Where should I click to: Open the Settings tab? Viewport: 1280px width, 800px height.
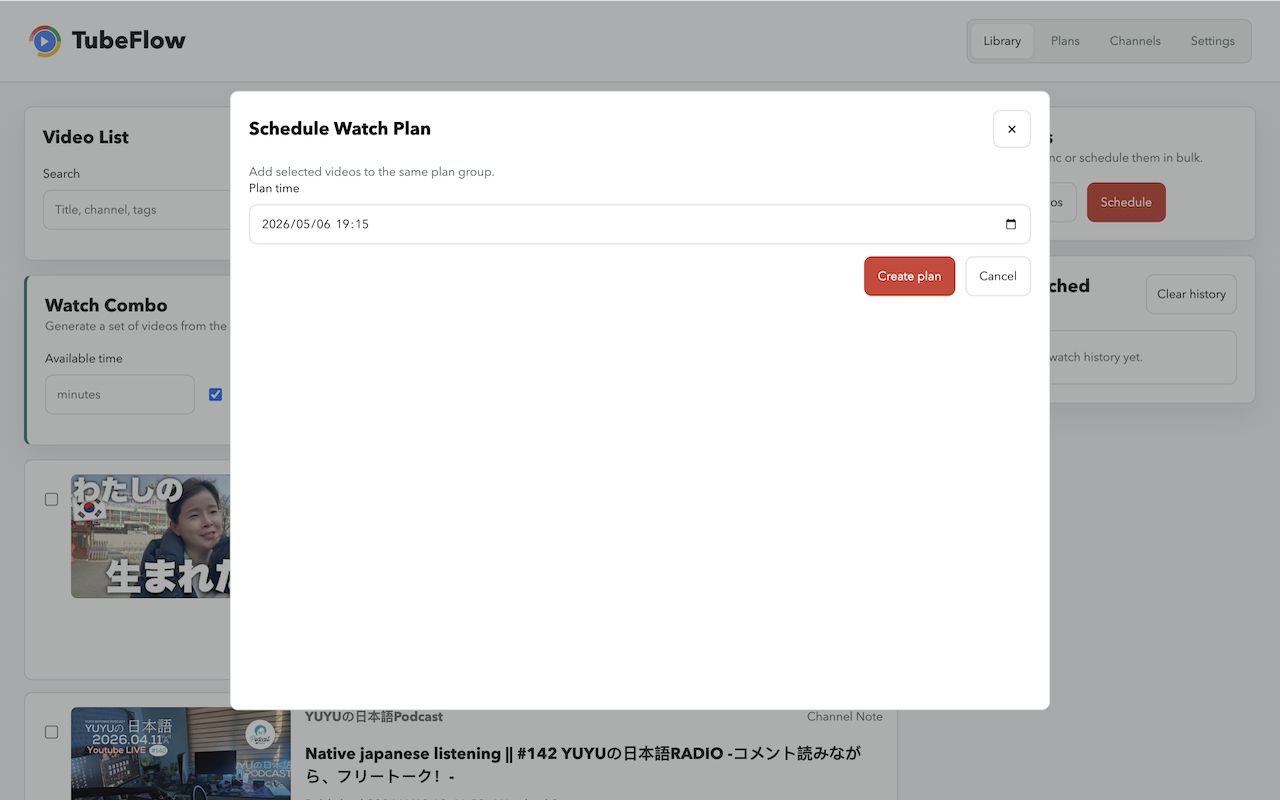[1212, 41]
